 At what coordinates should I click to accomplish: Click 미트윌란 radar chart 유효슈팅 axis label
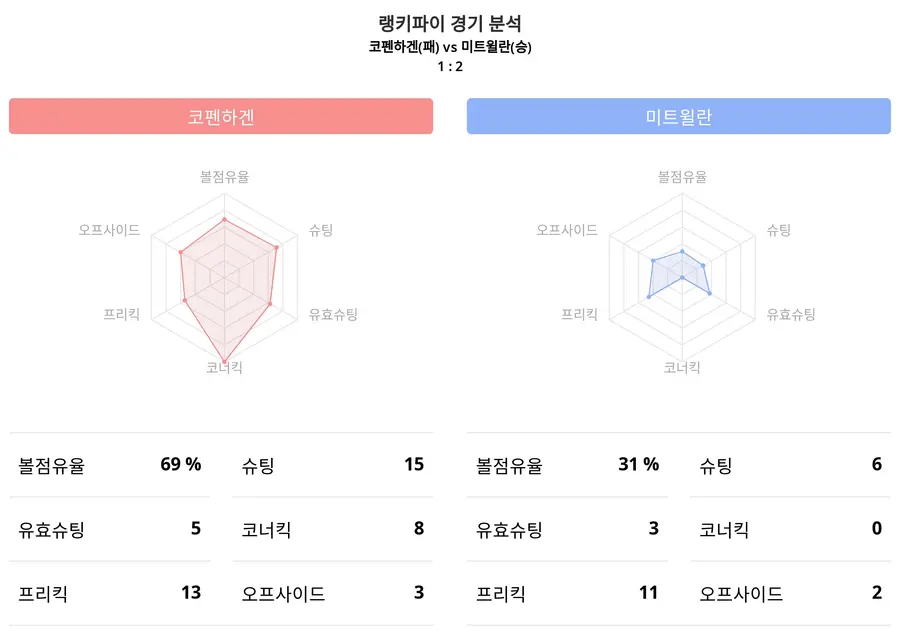pyautogui.click(x=791, y=314)
